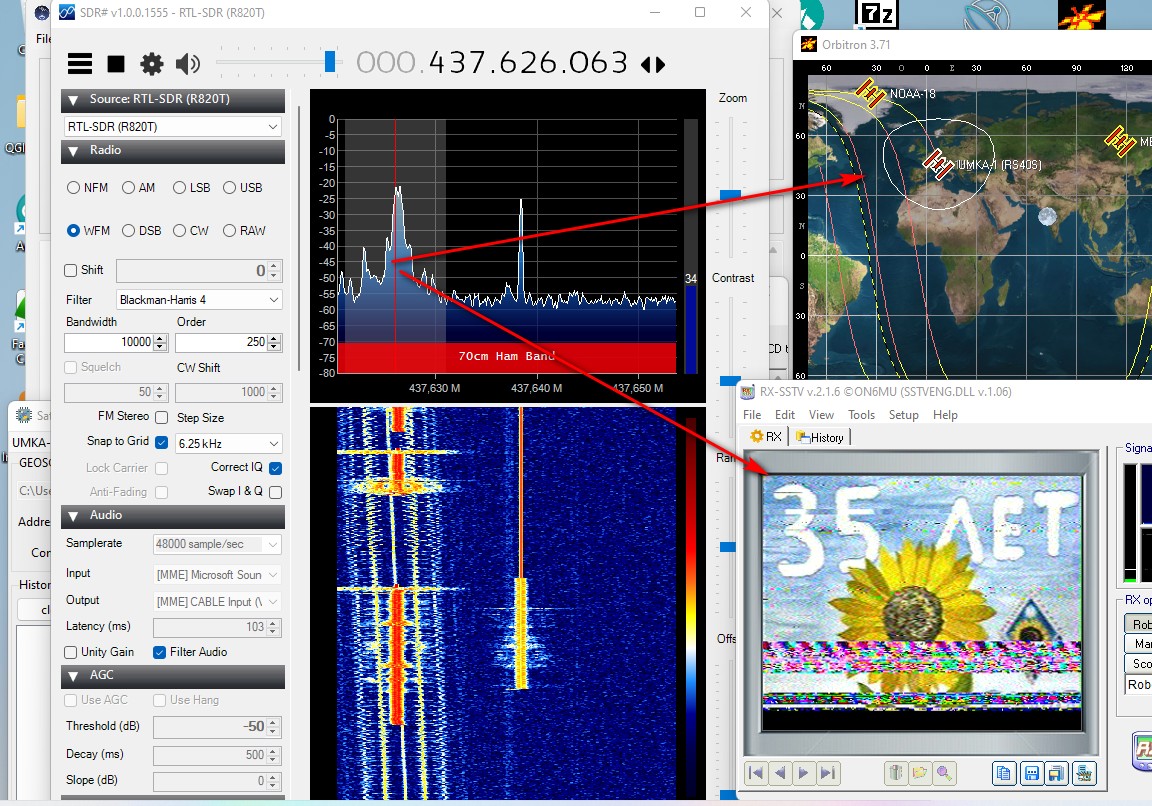Click the frequency step arrows icon
The width and height of the screenshot is (1152, 806).
coord(652,64)
